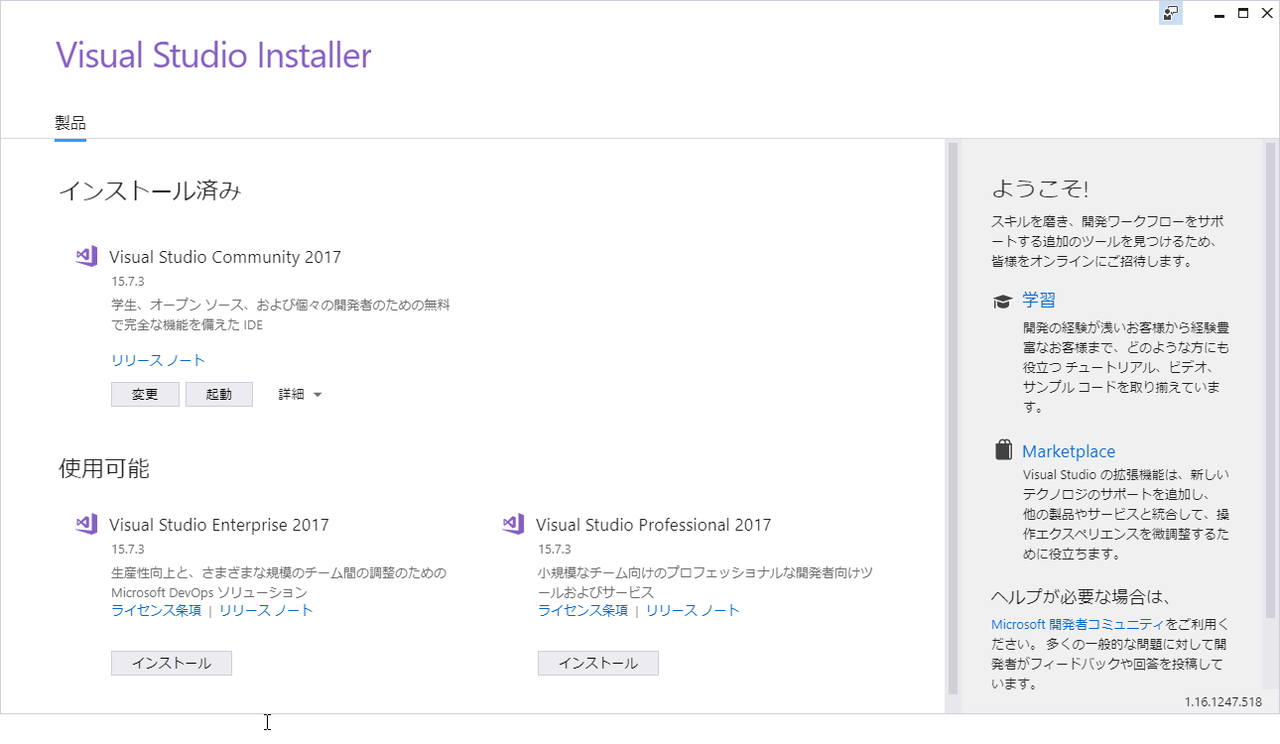The image size is (1280, 744).
Task: Install Visual Studio Enterprise 2017
Action: [171, 662]
